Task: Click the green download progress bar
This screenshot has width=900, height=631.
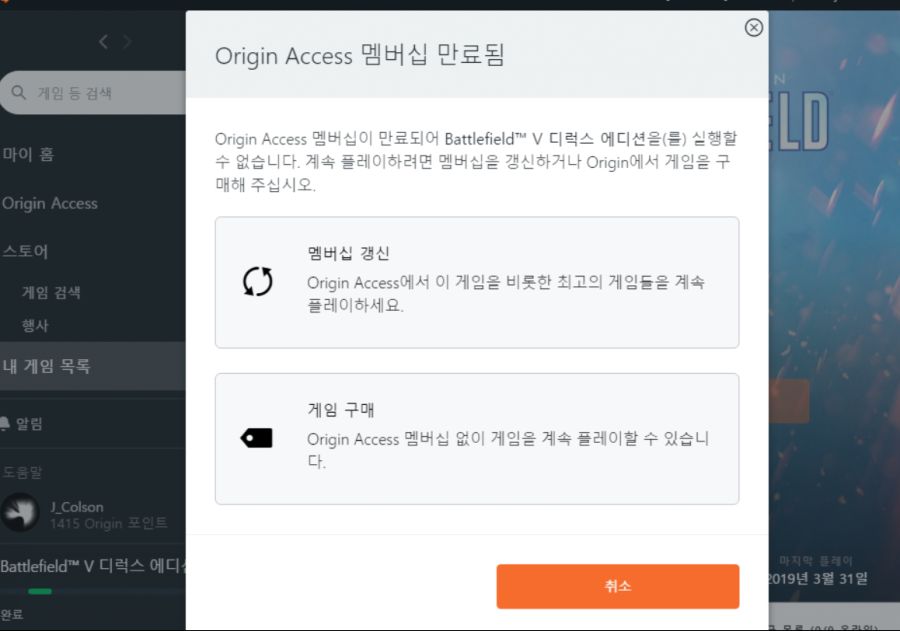Action: (40, 591)
